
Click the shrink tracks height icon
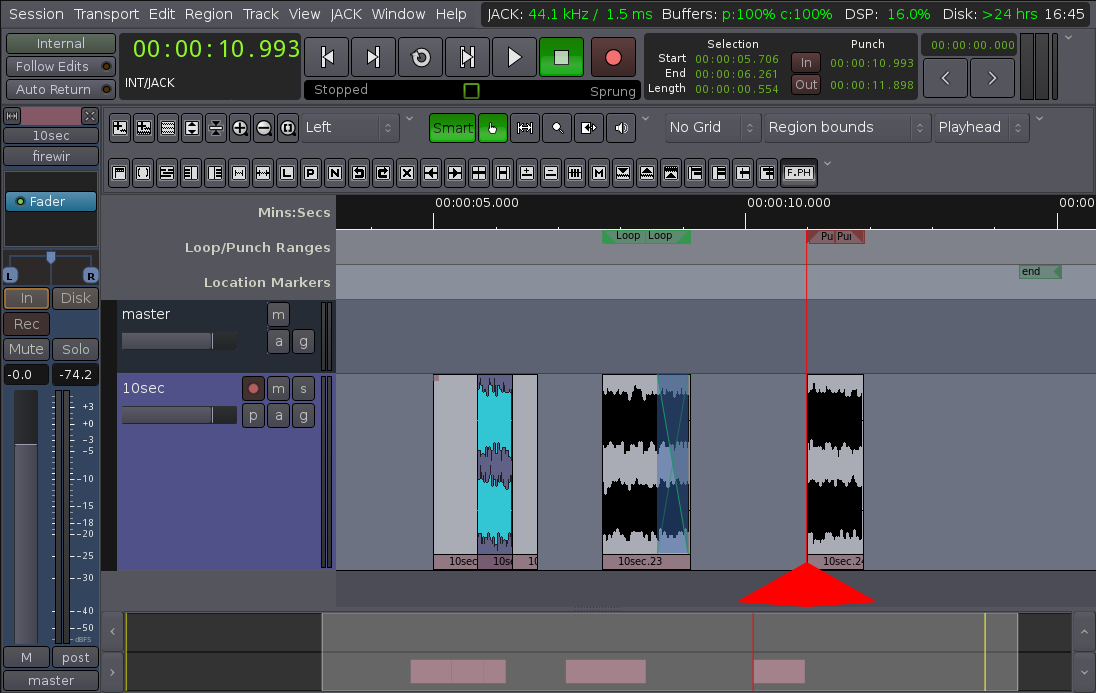click(x=216, y=128)
